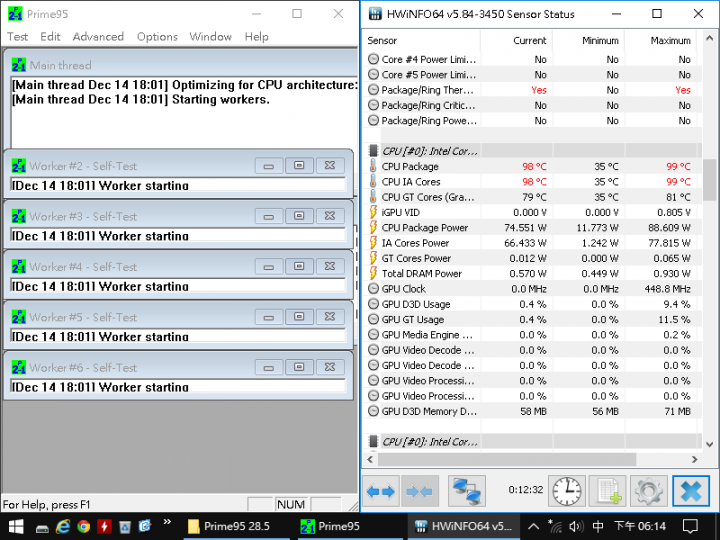The image size is (720, 540).
Task: Open the Help menu in Prime95
Action: click(256, 37)
